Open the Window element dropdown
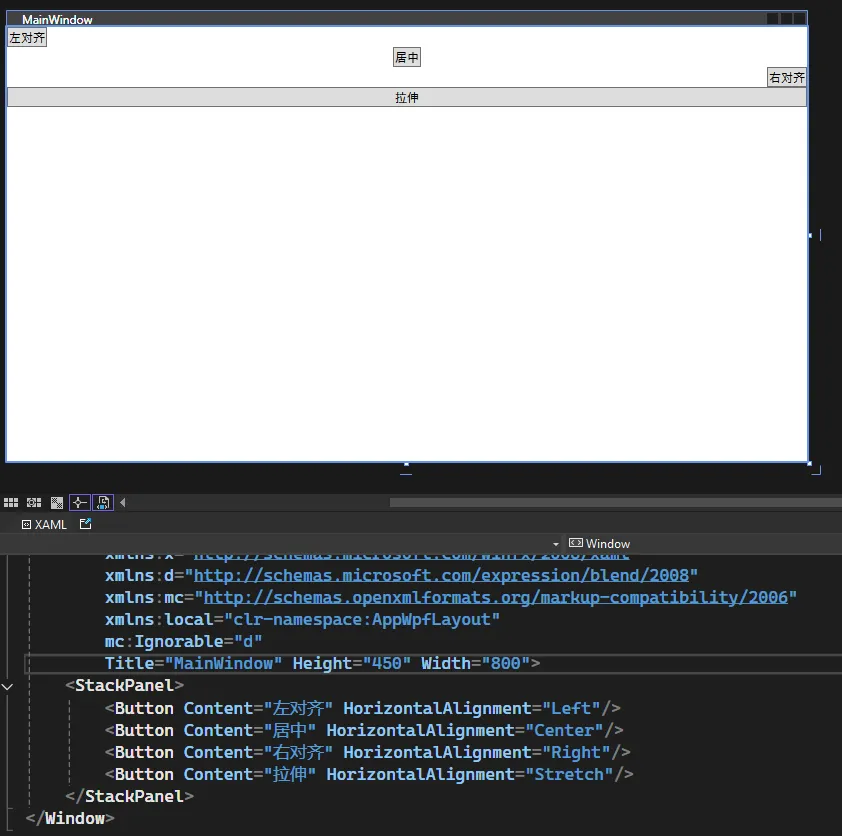 (x=600, y=543)
